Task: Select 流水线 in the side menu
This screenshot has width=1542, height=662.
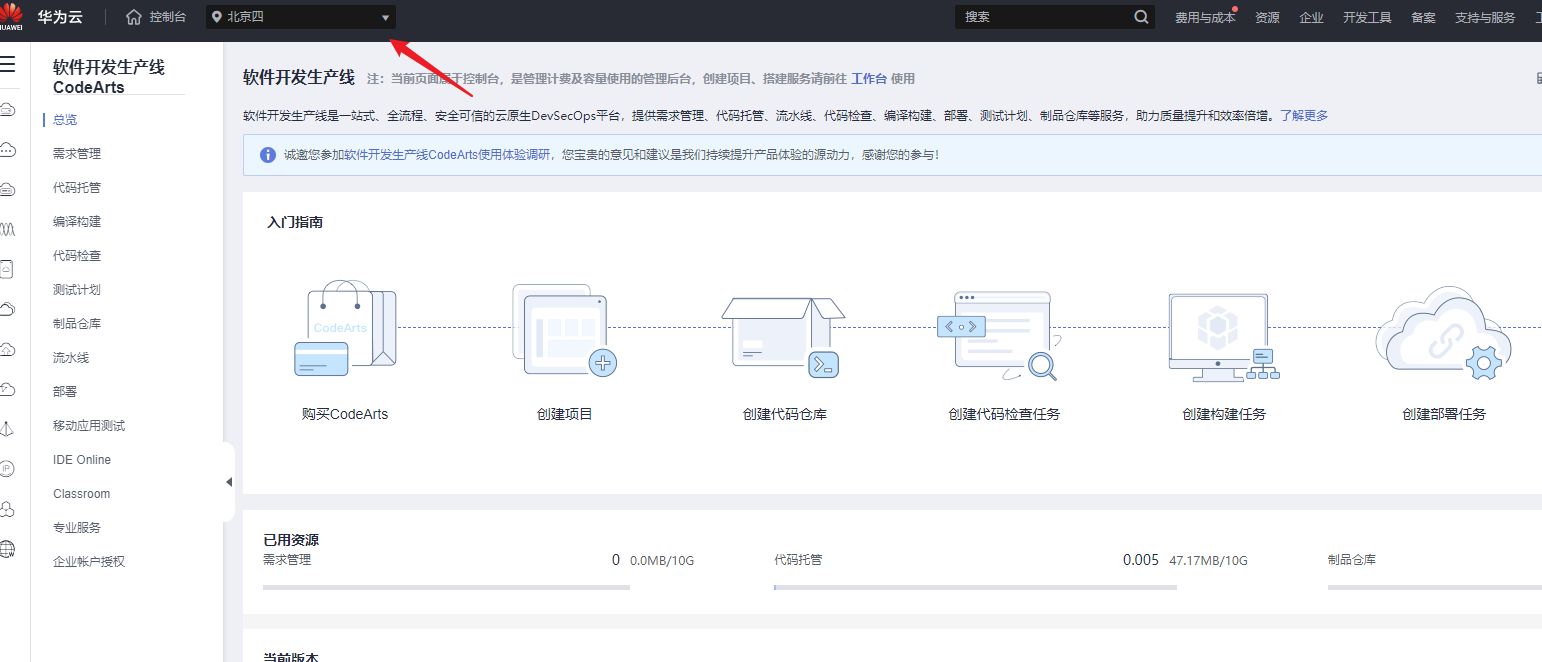Action: tap(71, 358)
